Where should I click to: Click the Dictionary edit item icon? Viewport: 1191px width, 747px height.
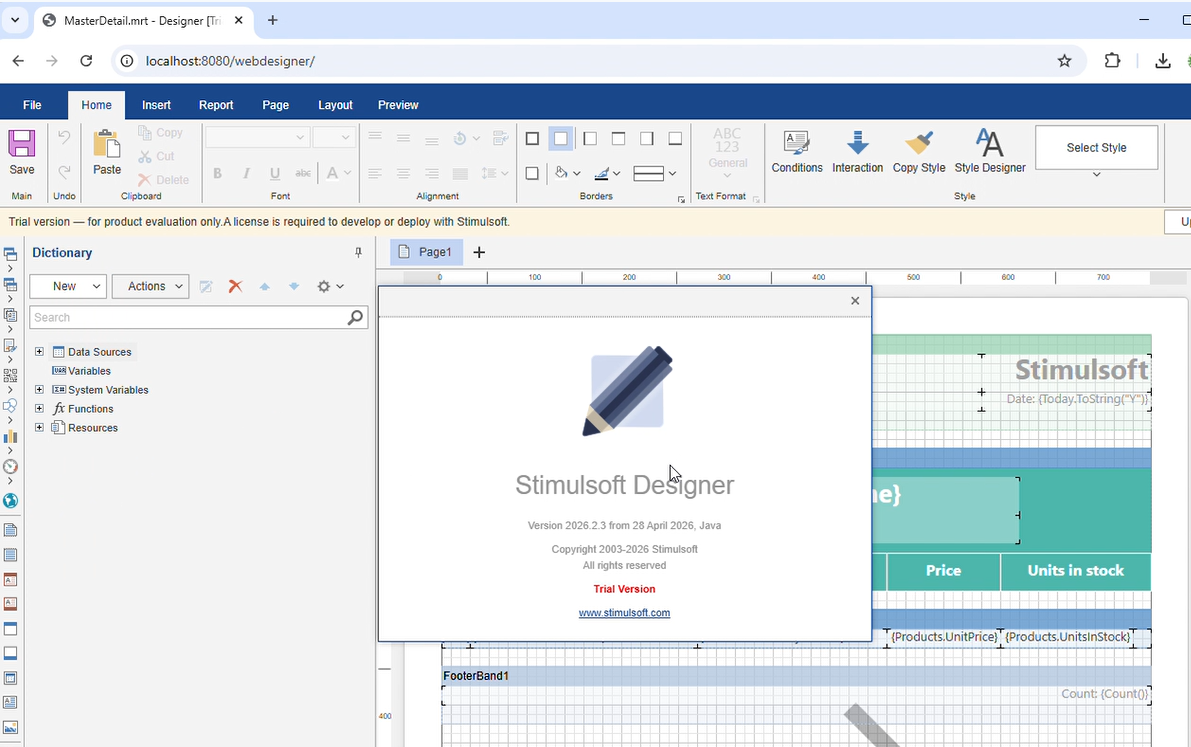pyautogui.click(x=206, y=286)
